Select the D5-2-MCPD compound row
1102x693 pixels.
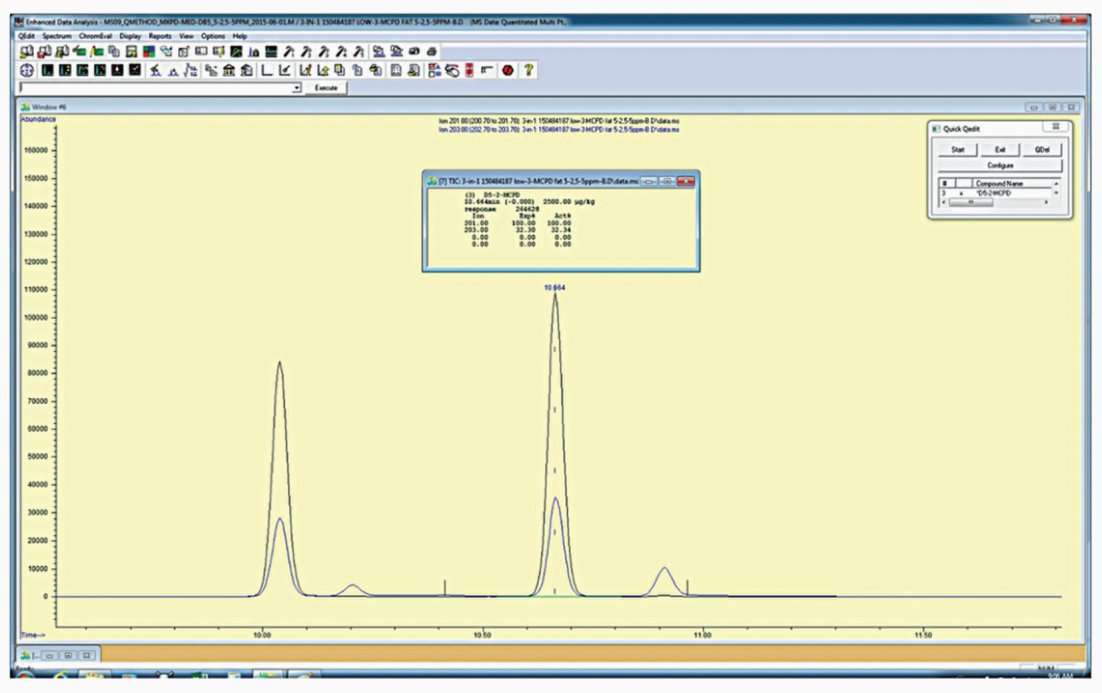coord(997,193)
